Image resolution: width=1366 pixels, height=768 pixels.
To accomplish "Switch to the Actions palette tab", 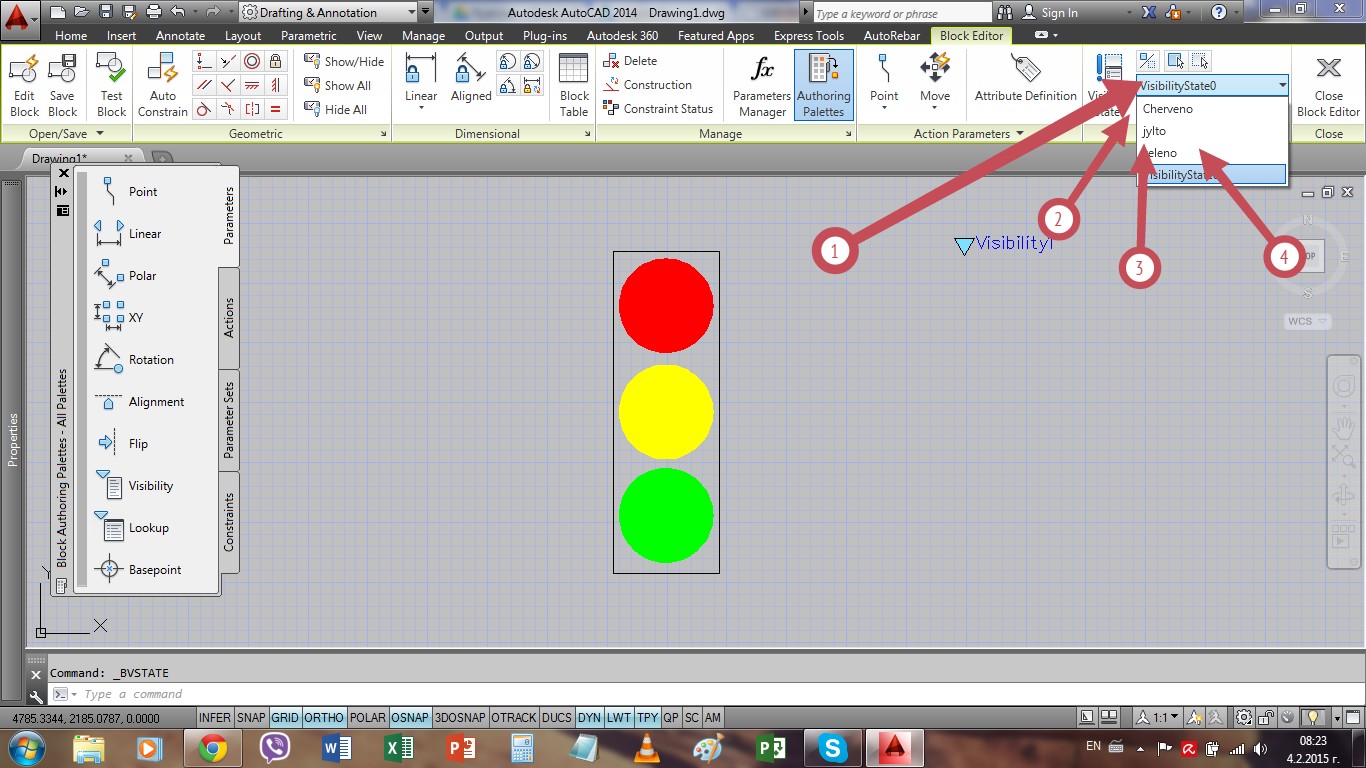I will [x=229, y=318].
